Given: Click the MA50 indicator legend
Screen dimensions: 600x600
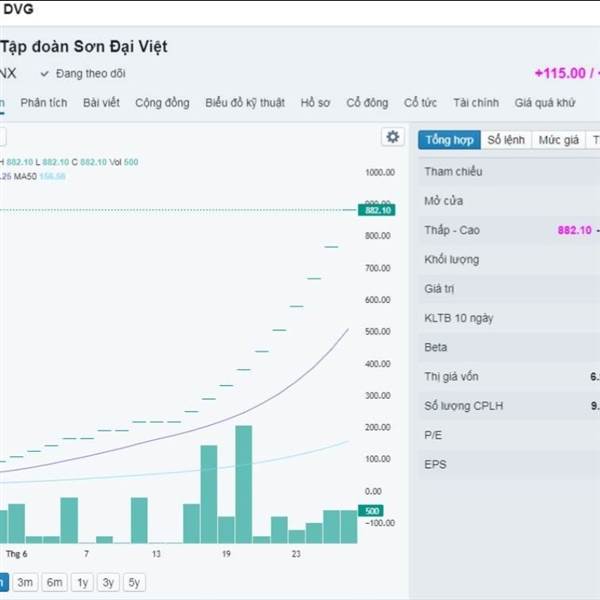Looking at the screenshot, I should click(39, 176).
